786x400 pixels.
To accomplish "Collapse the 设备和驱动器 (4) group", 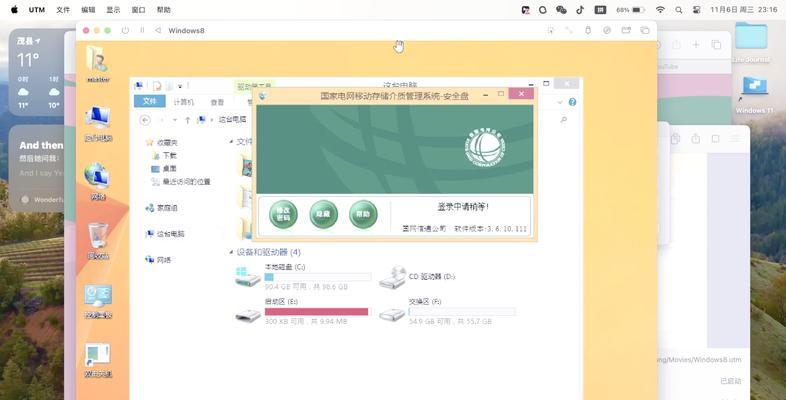I will [231, 252].
